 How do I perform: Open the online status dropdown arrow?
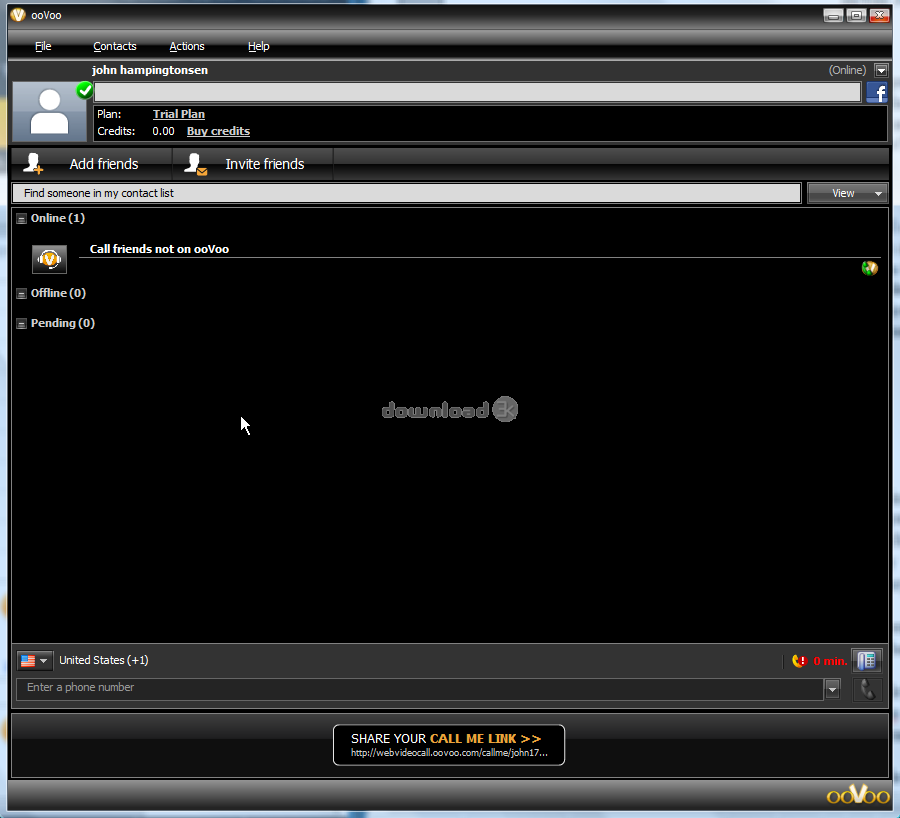(881, 71)
